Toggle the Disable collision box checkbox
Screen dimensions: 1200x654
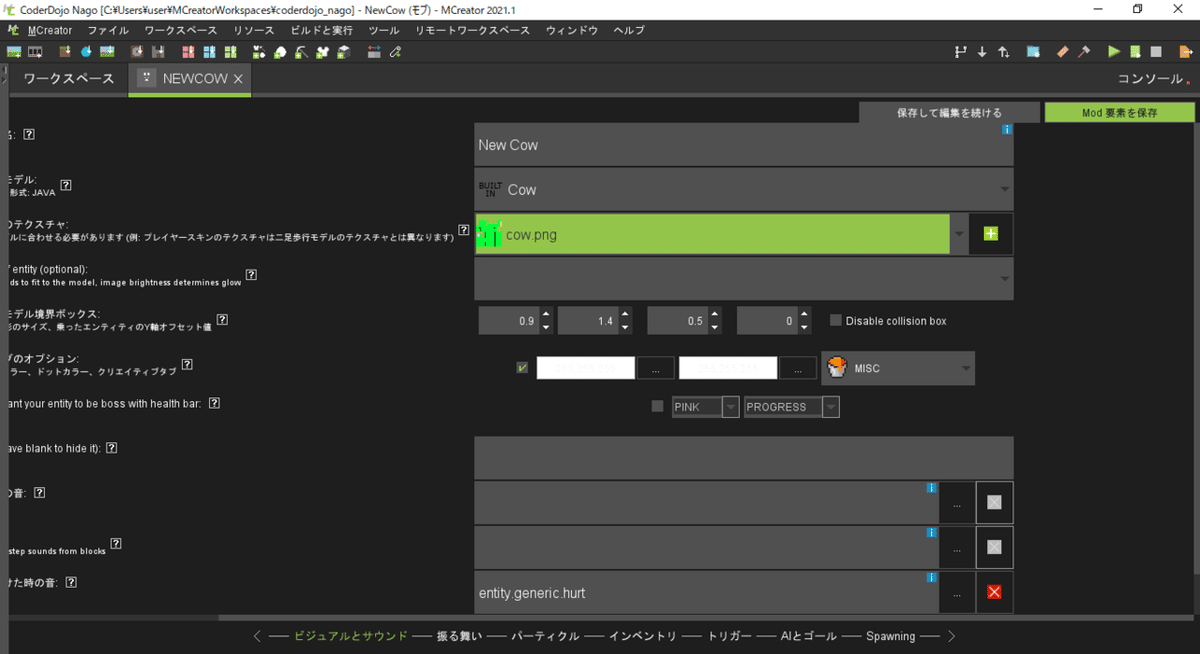pyautogui.click(x=835, y=319)
